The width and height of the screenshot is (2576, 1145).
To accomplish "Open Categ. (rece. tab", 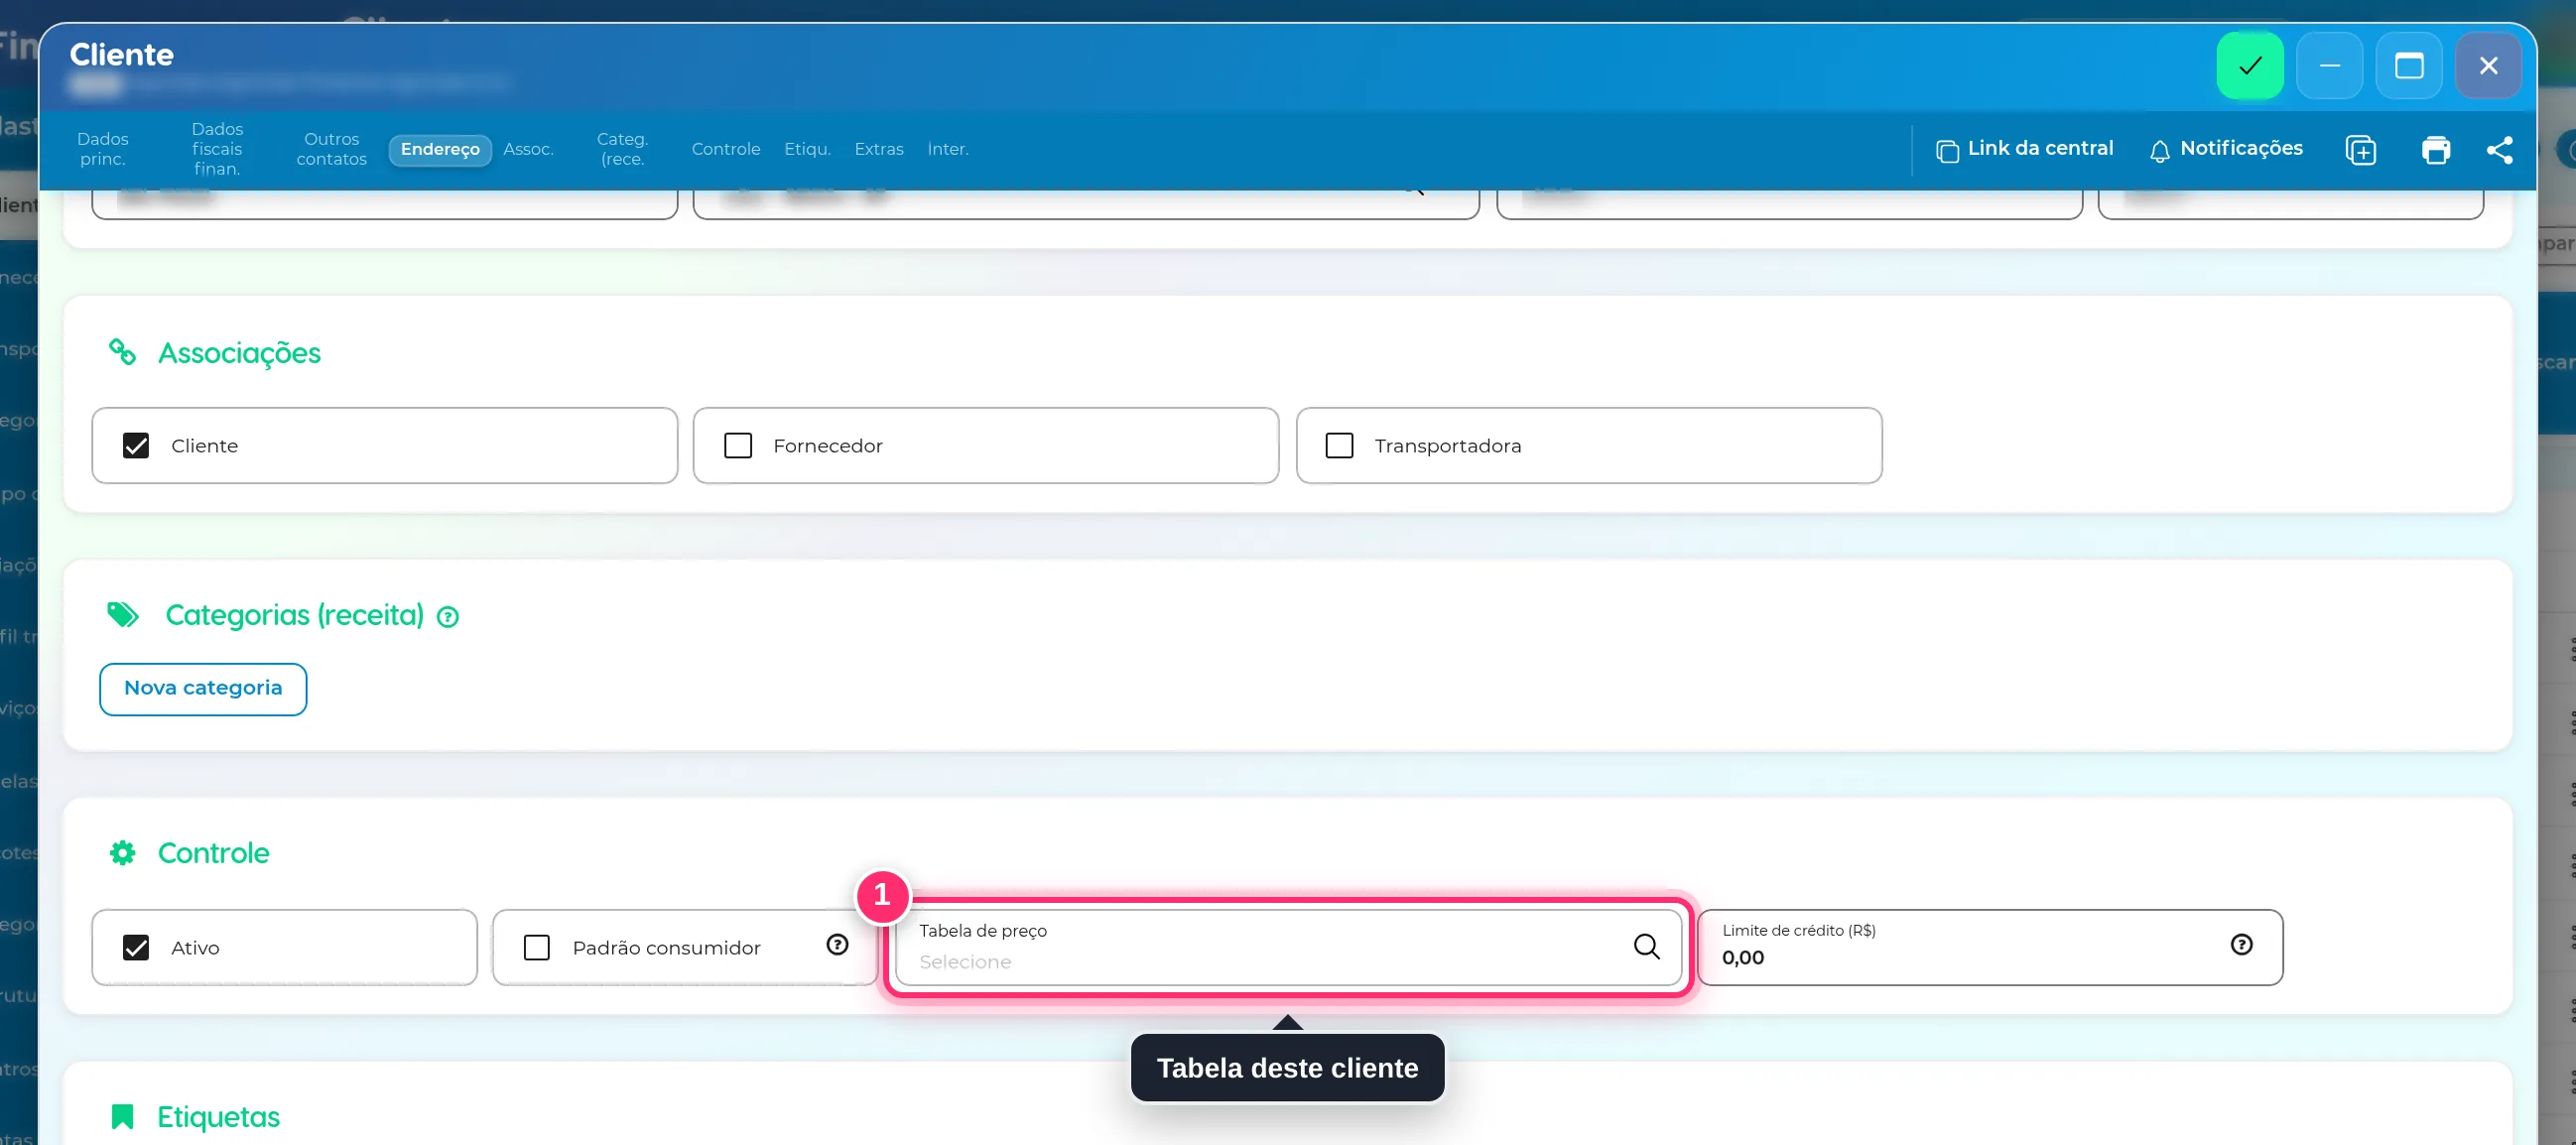I will coord(622,149).
